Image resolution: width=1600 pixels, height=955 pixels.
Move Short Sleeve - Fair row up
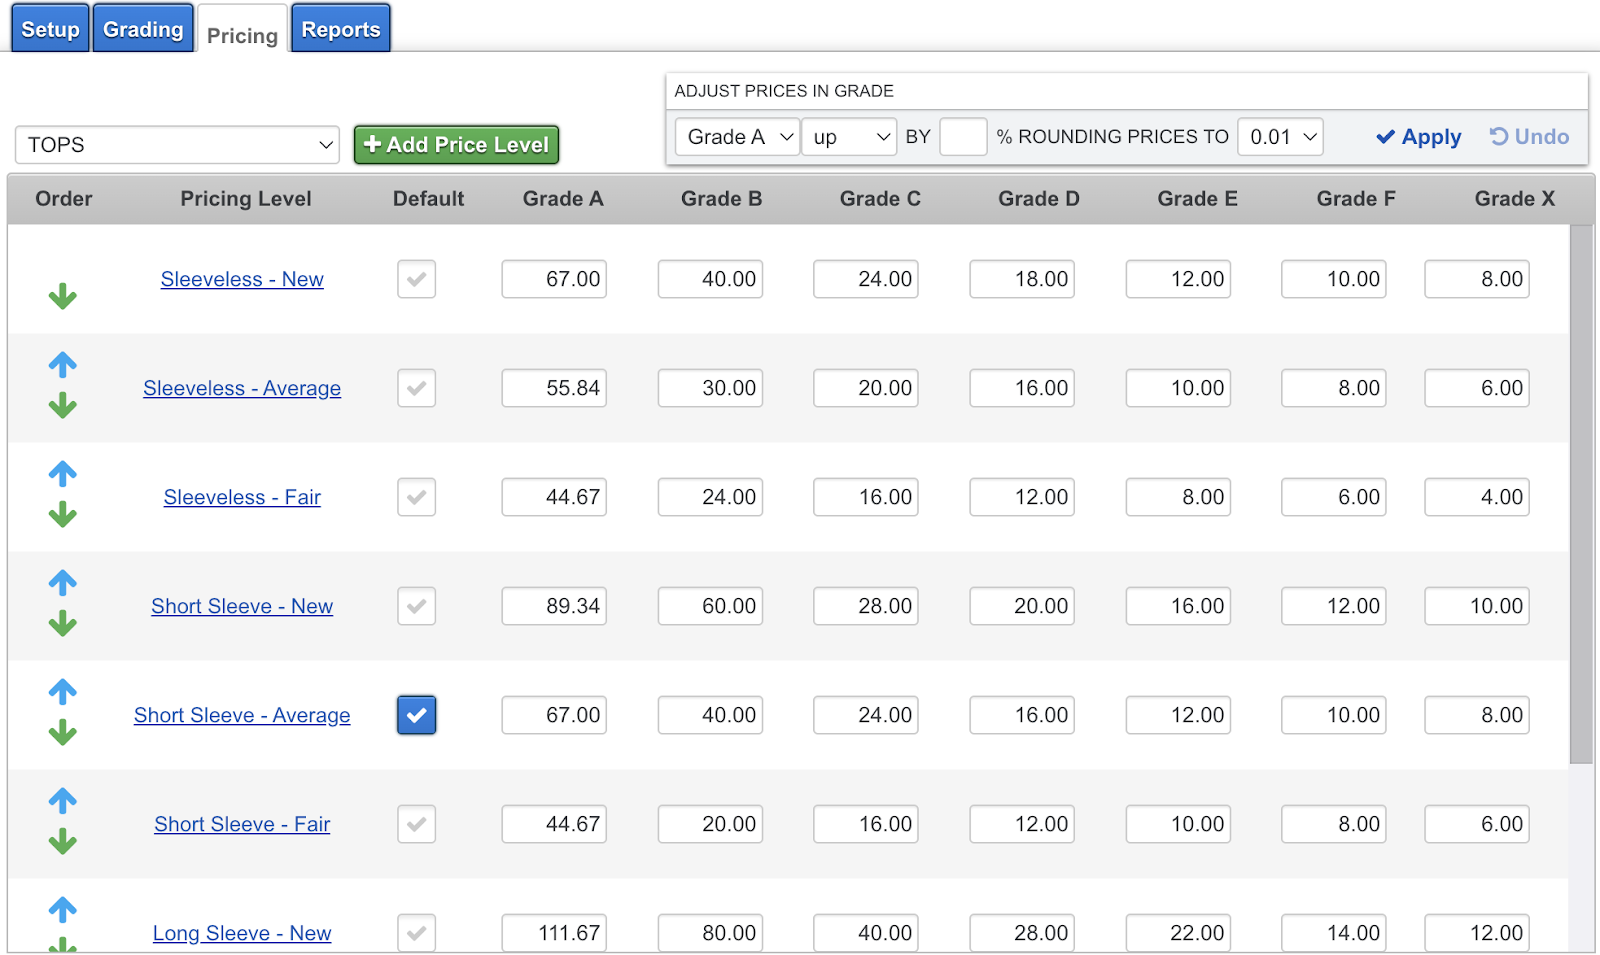tap(63, 801)
